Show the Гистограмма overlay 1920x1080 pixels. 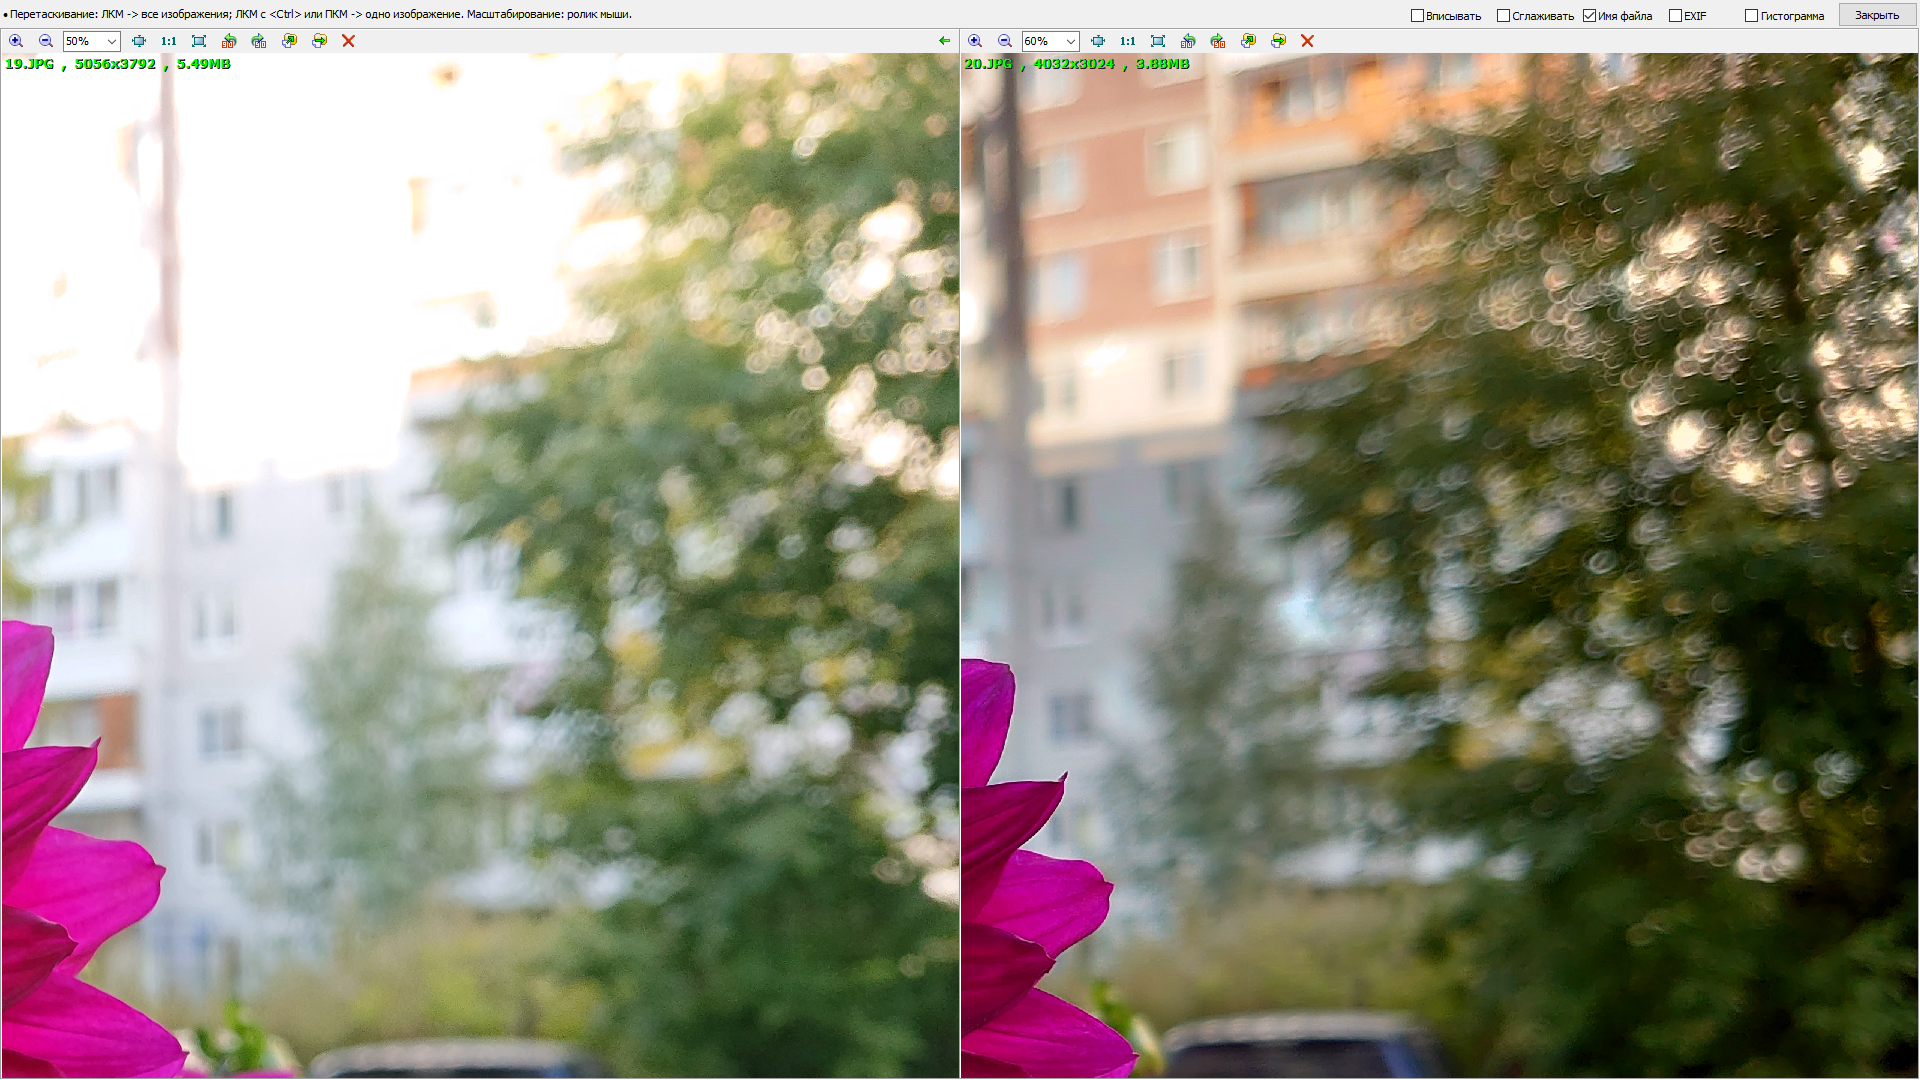(x=1751, y=15)
